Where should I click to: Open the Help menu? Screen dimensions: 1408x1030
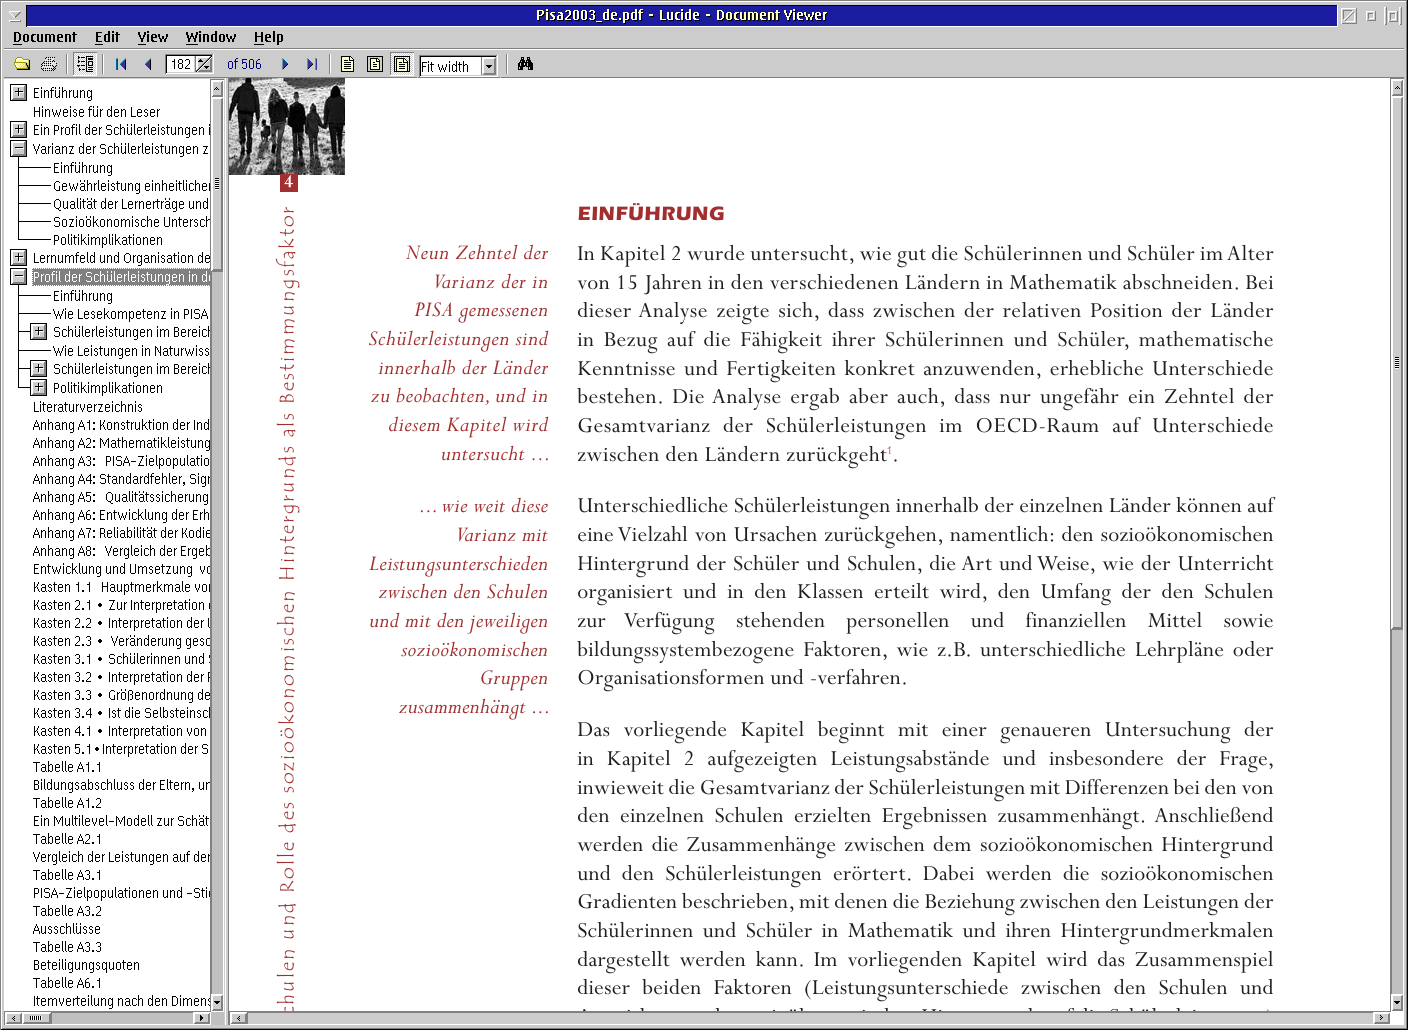[268, 37]
